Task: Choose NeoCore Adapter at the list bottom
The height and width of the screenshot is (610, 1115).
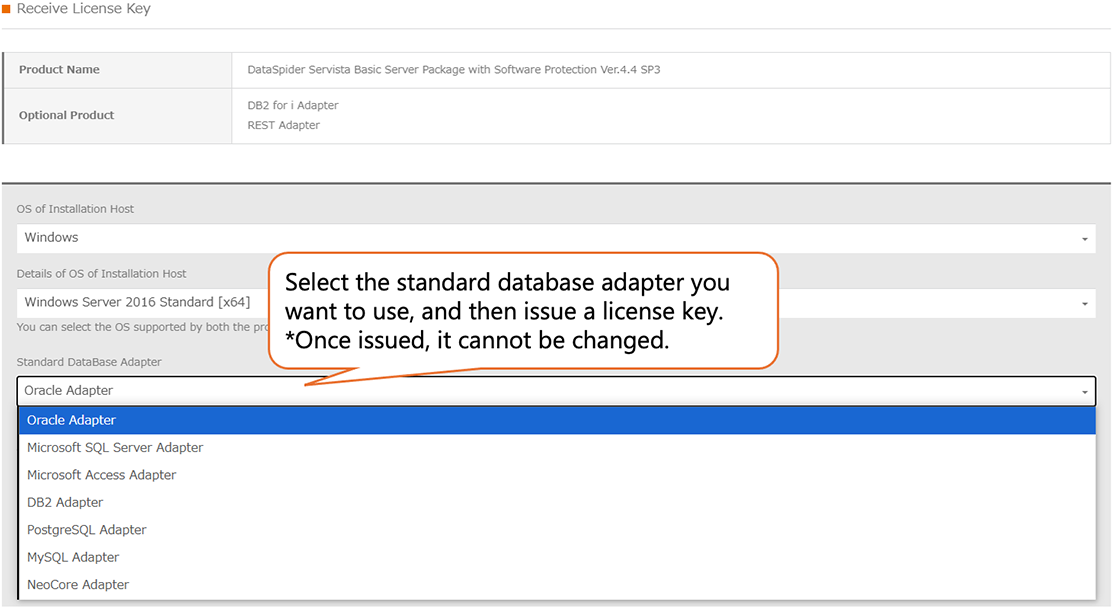Action: [78, 584]
